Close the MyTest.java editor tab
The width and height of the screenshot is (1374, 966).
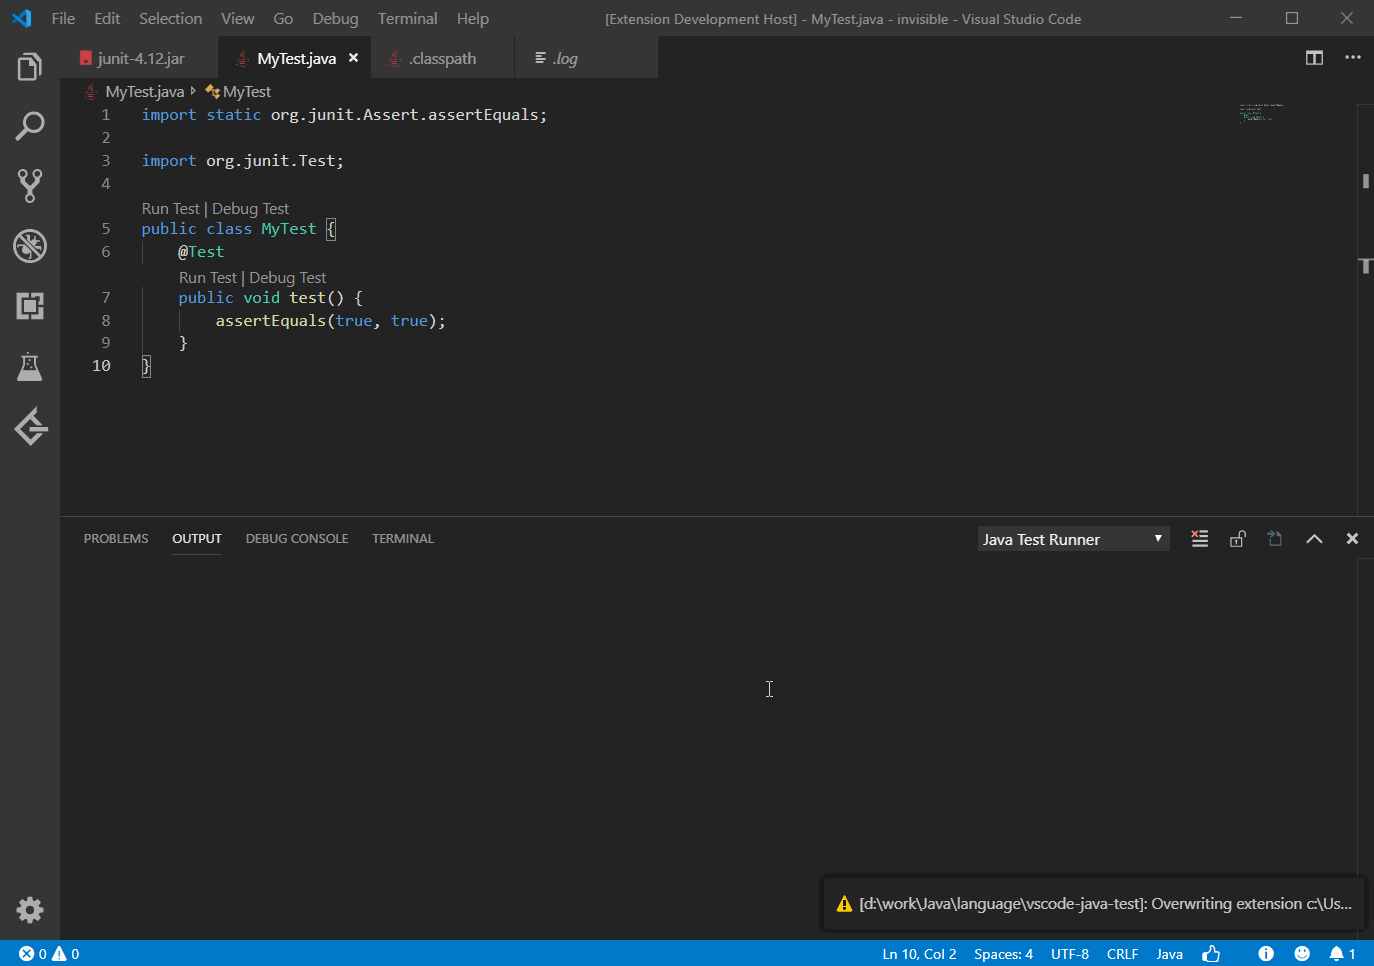point(353,58)
